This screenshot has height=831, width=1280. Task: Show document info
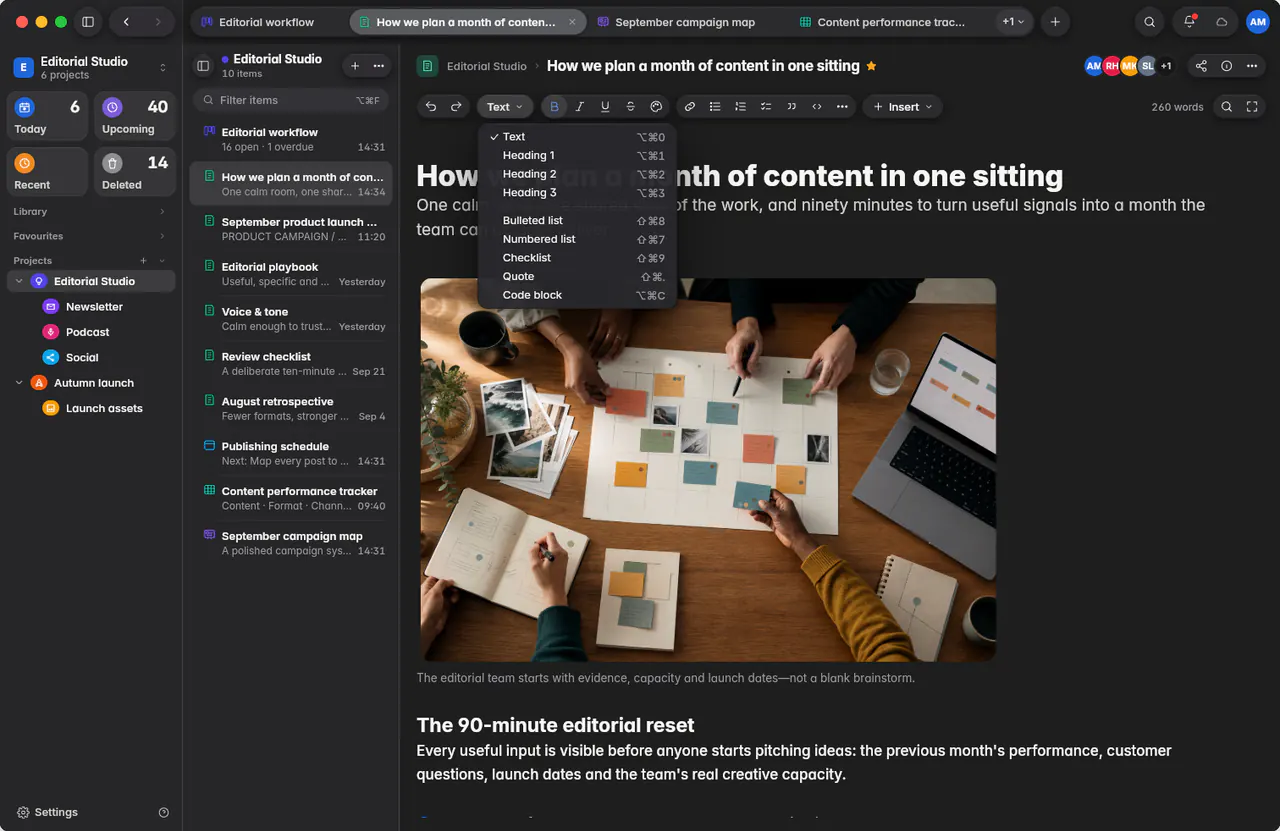(1227, 66)
